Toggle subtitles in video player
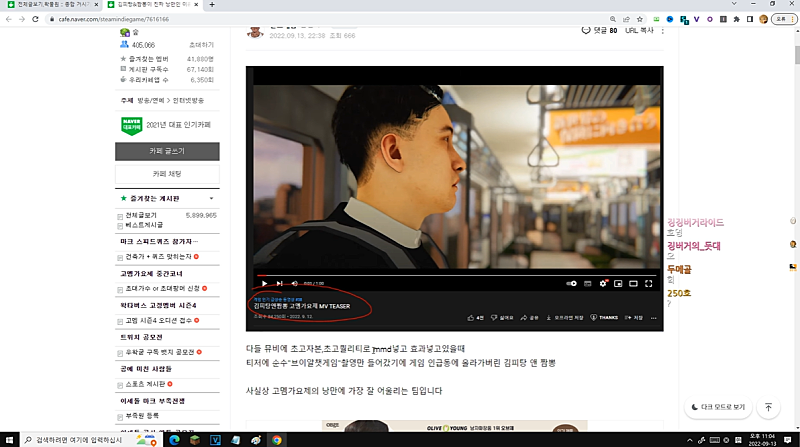The height and width of the screenshot is (447, 800). [x=588, y=283]
